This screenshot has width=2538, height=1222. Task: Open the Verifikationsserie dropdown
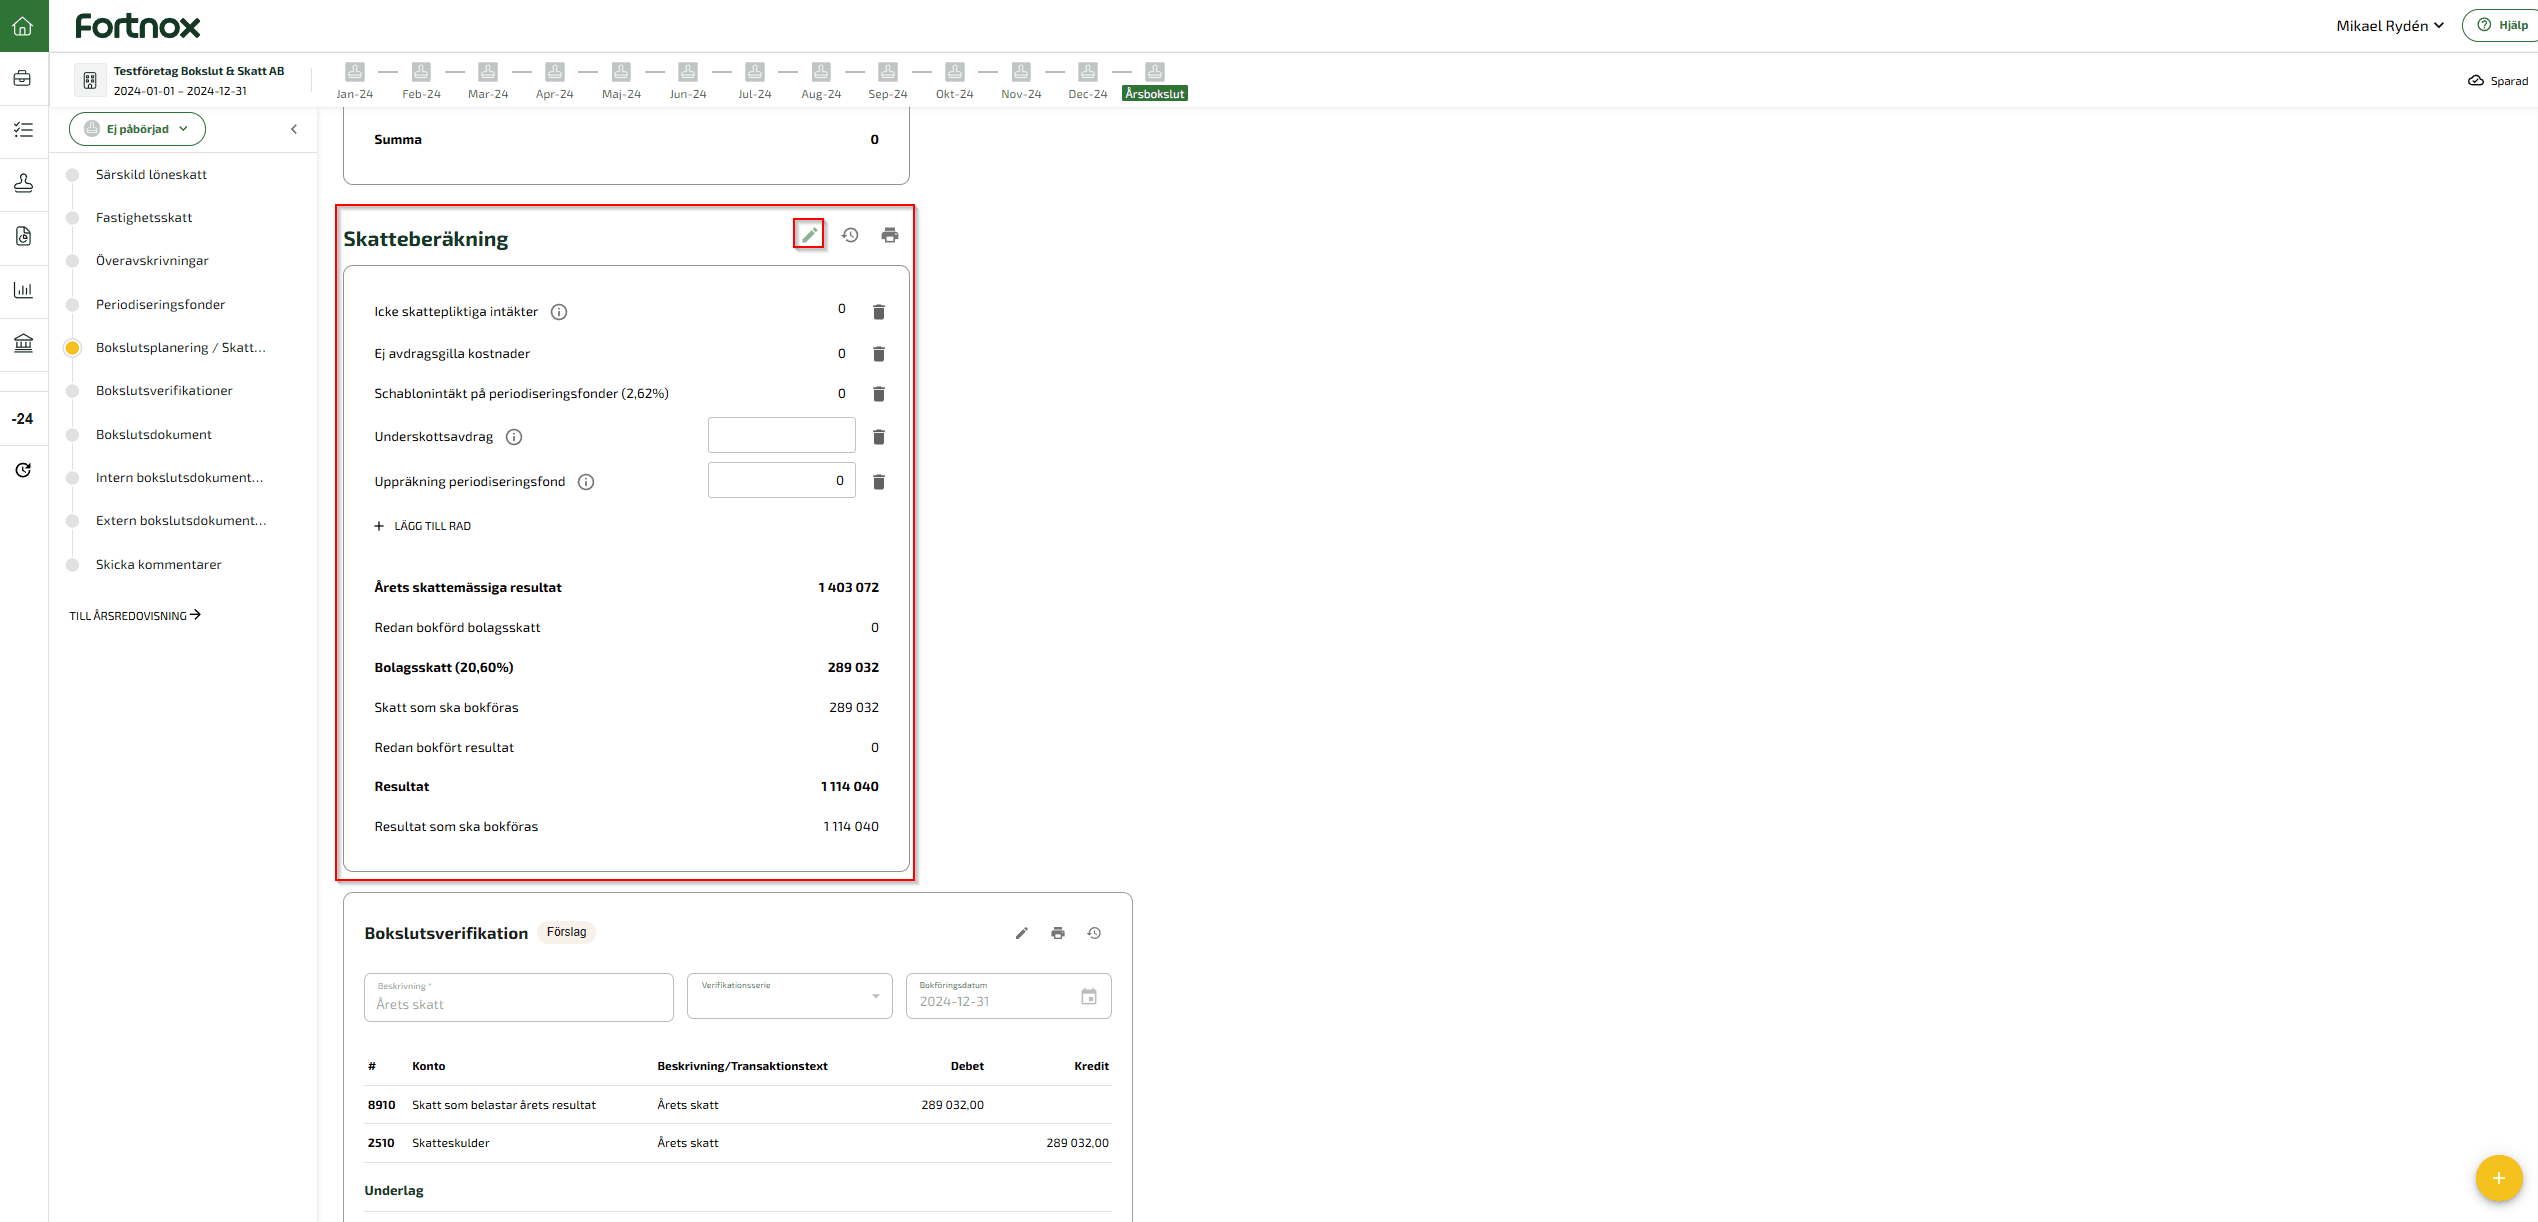[x=790, y=996]
